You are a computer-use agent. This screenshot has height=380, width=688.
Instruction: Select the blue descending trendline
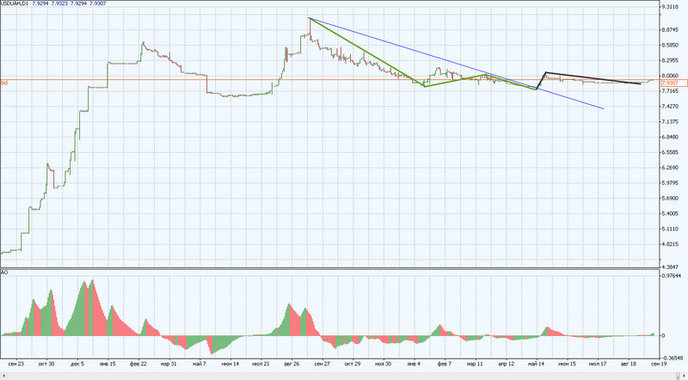456,63
